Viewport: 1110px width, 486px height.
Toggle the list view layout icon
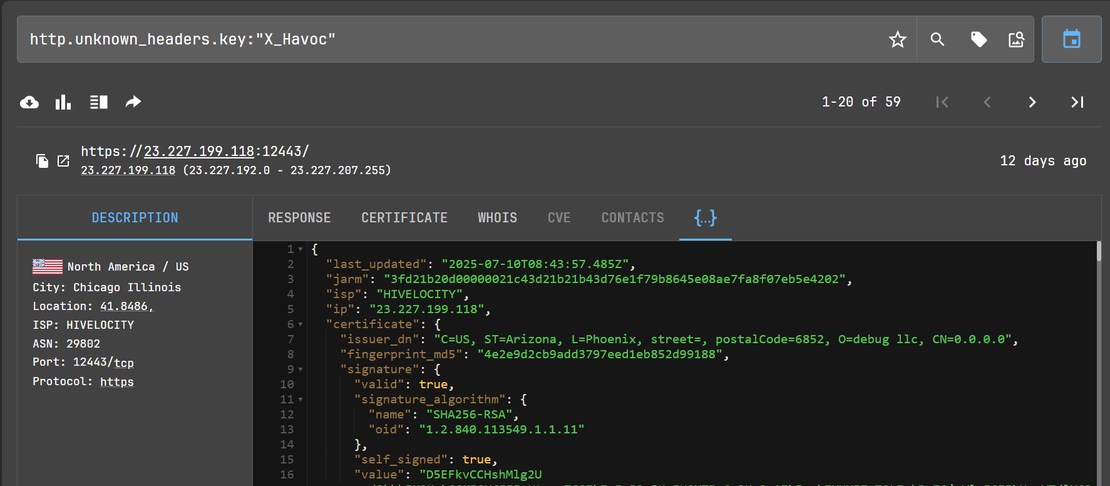(98, 102)
